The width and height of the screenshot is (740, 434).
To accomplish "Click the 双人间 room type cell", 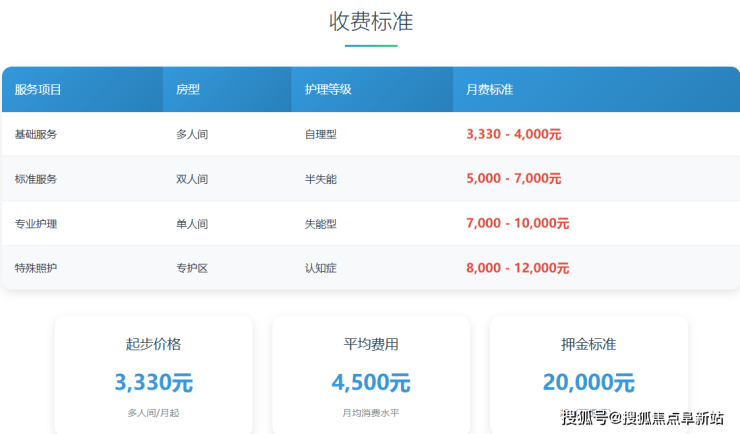I will [x=192, y=179].
